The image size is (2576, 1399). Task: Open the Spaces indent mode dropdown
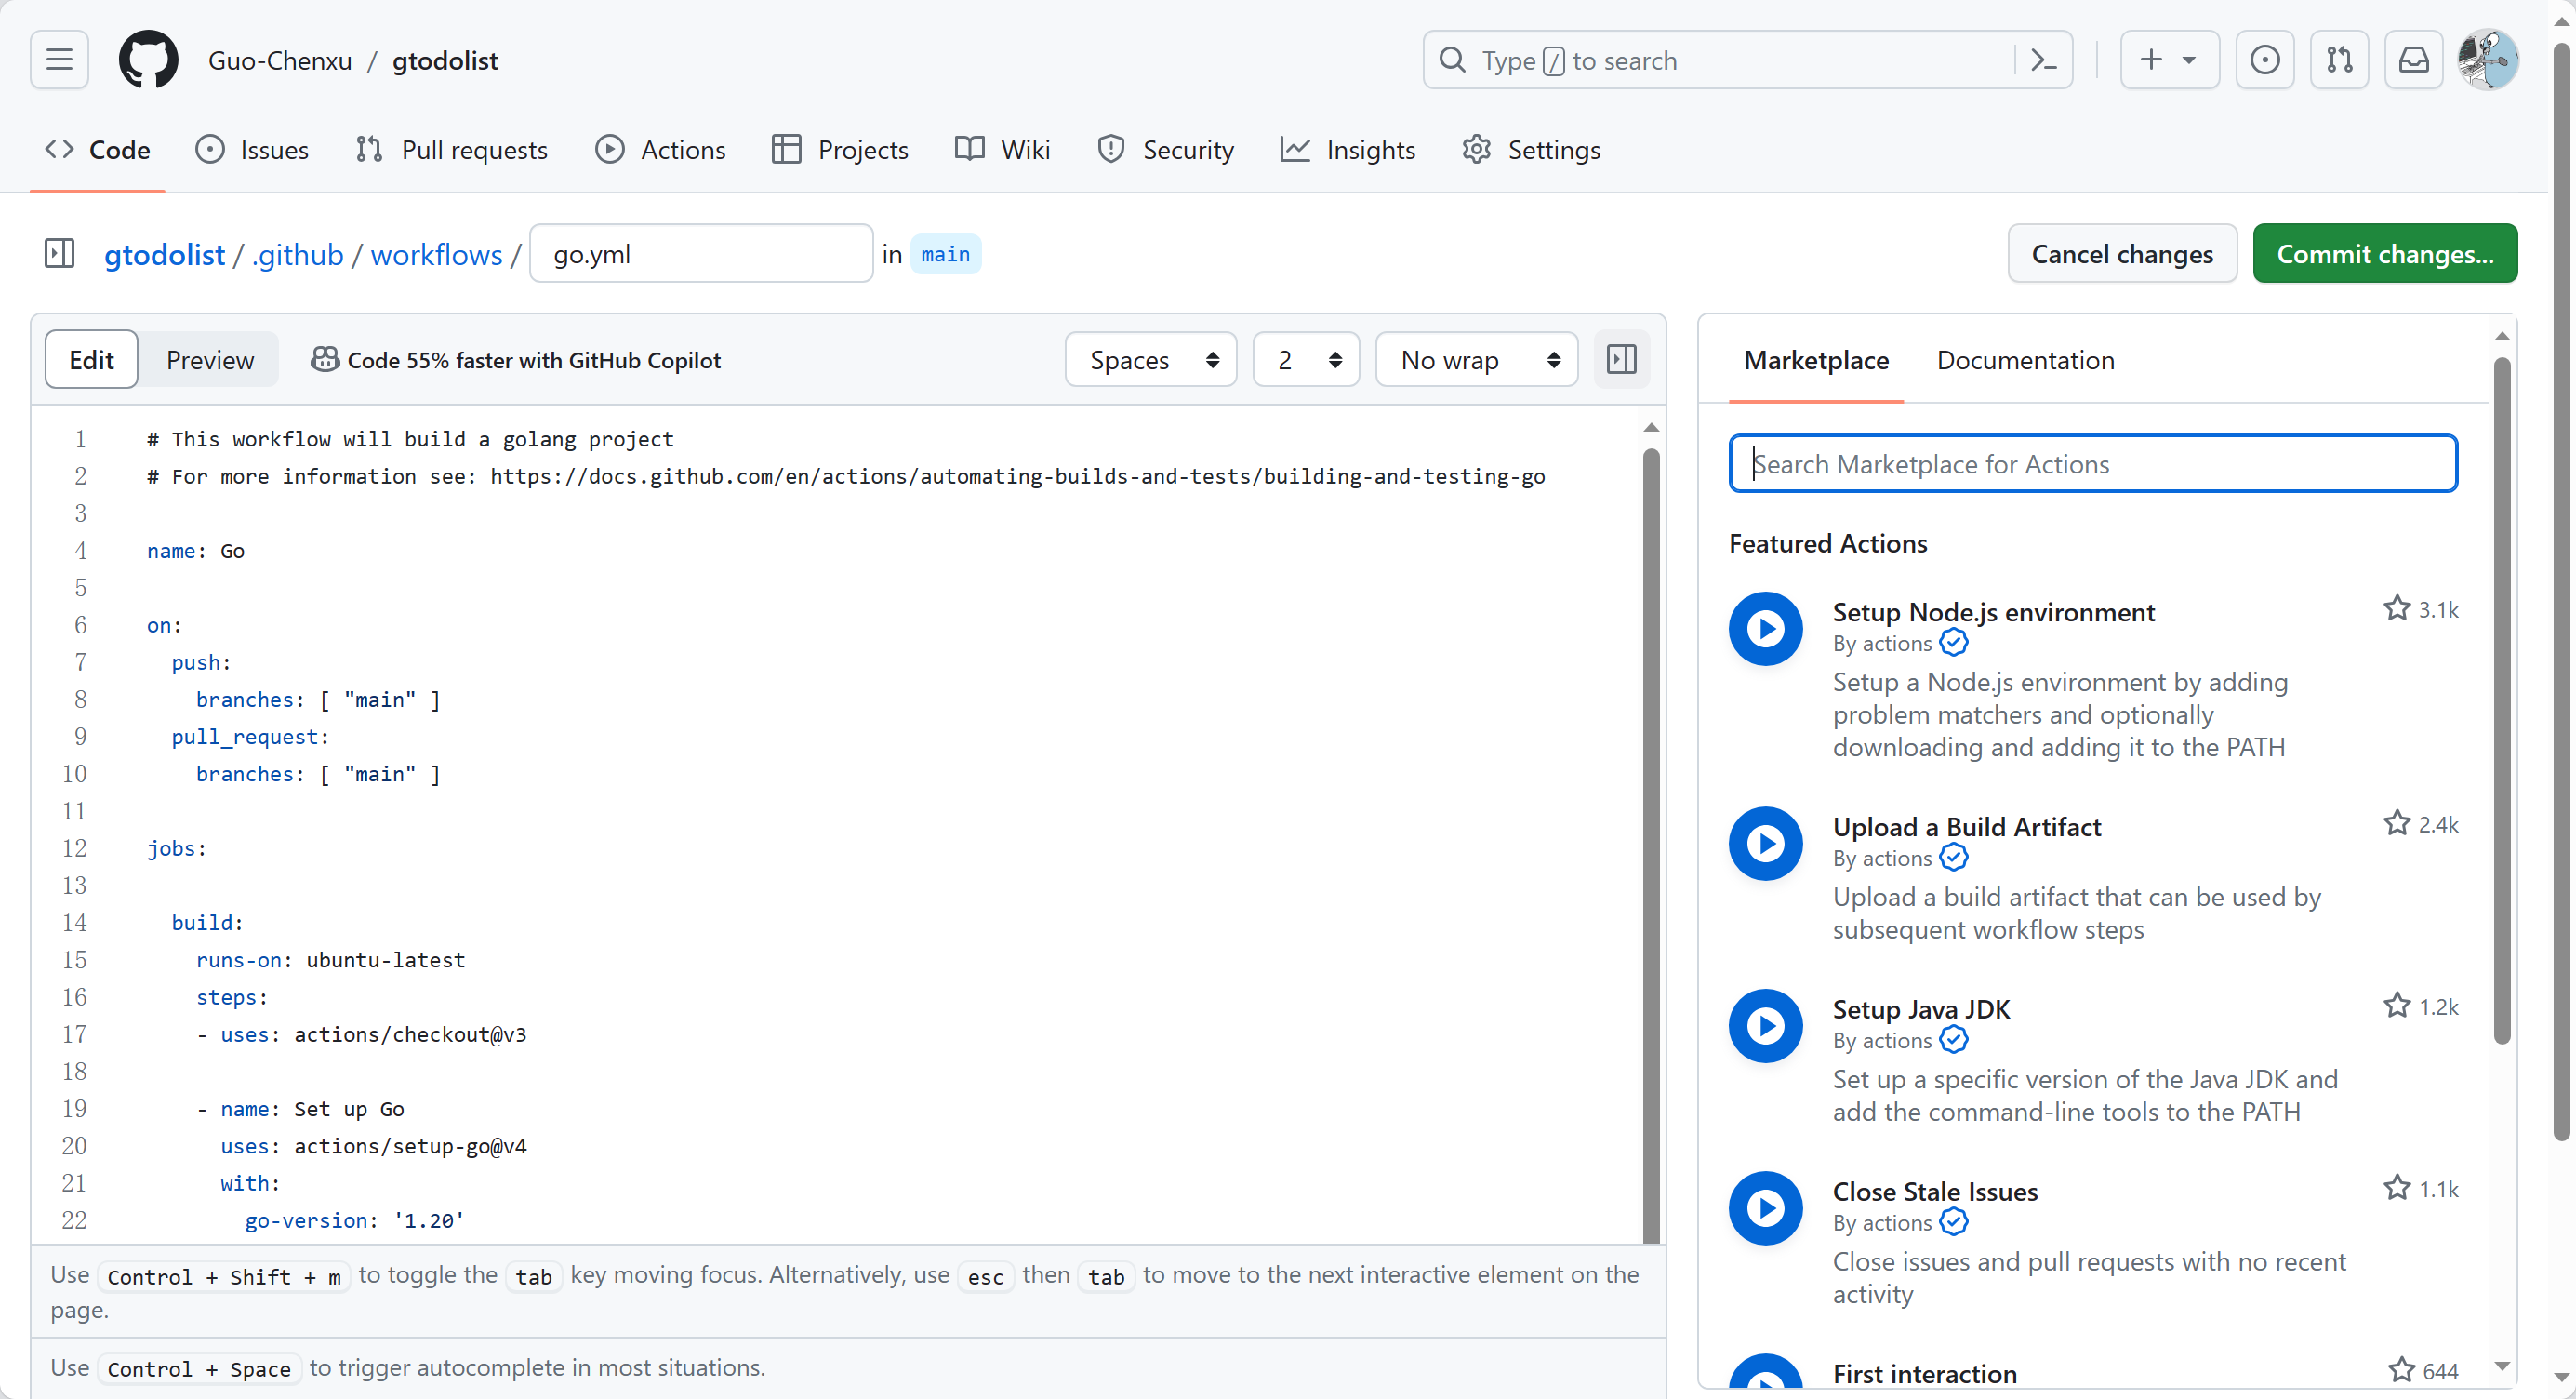(1151, 360)
